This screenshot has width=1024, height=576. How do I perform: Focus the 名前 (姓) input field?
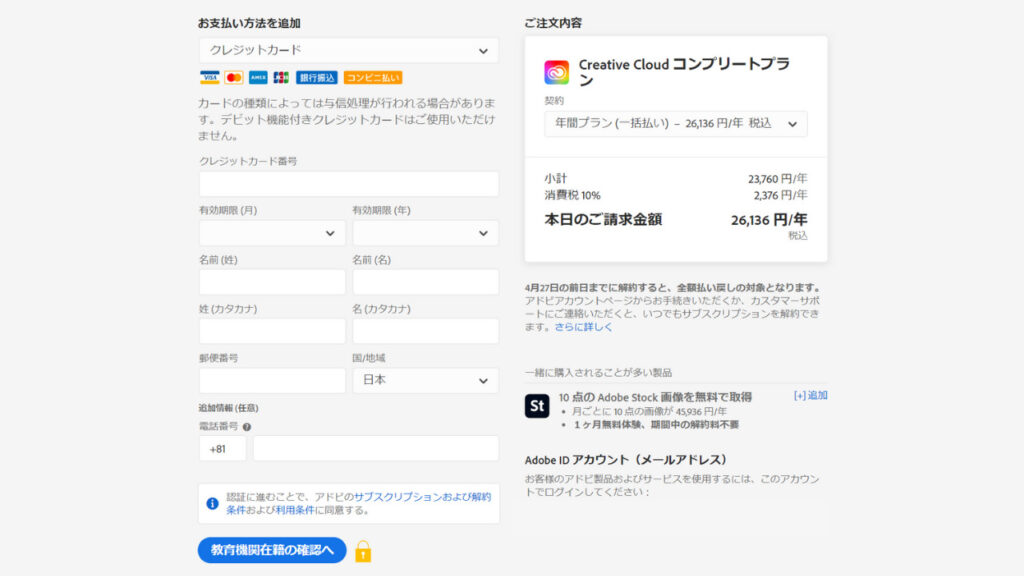click(x=272, y=282)
